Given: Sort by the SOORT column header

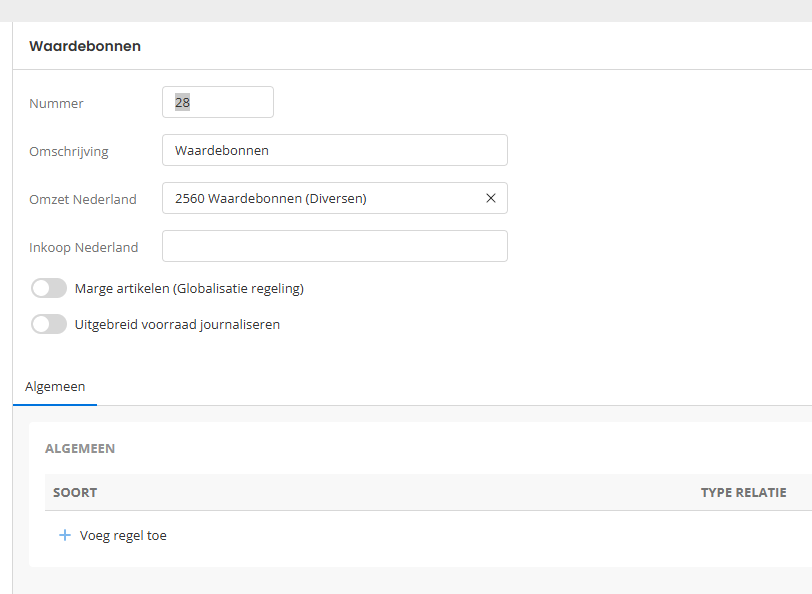Looking at the screenshot, I should pos(75,492).
